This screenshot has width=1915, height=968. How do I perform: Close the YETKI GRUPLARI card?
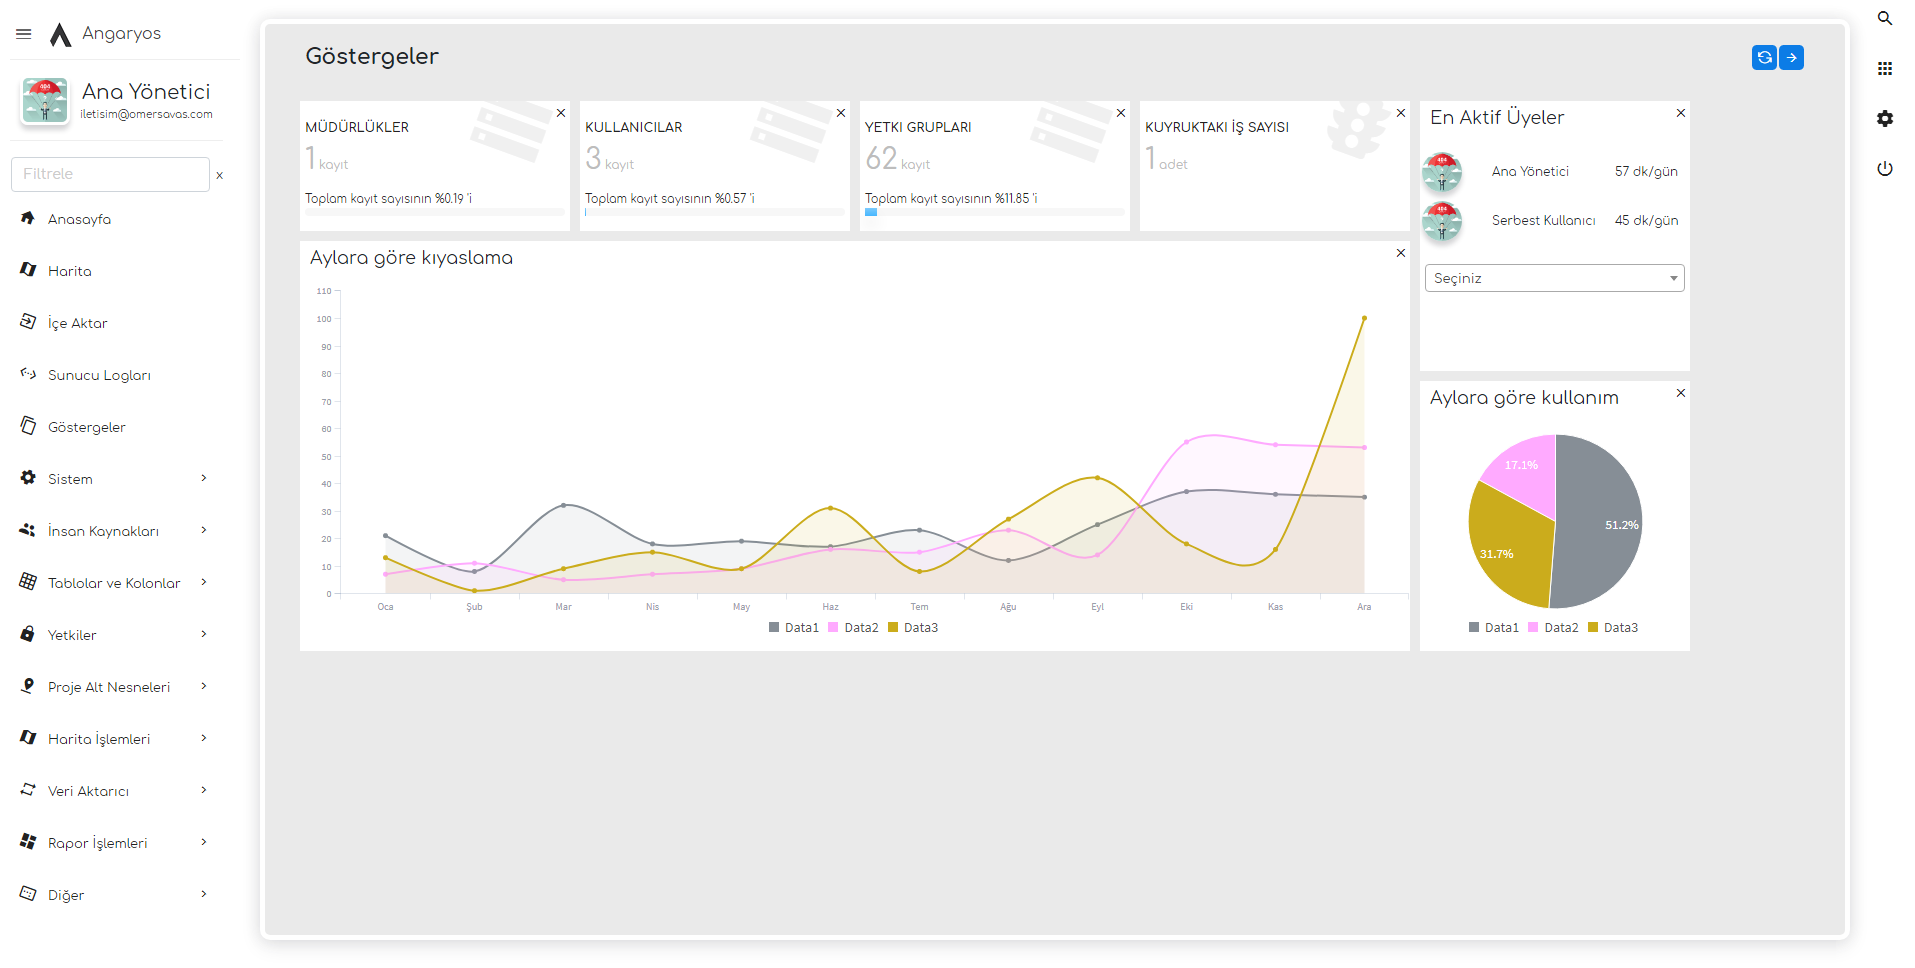tap(1121, 113)
